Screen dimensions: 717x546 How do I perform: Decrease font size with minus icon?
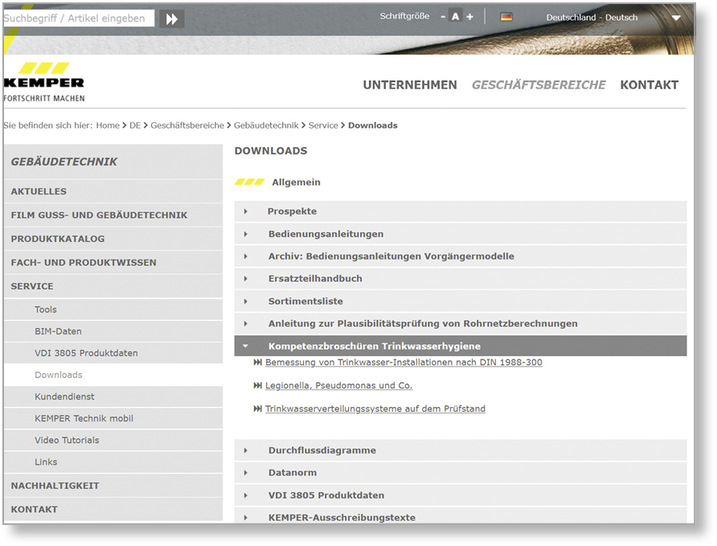(x=443, y=17)
